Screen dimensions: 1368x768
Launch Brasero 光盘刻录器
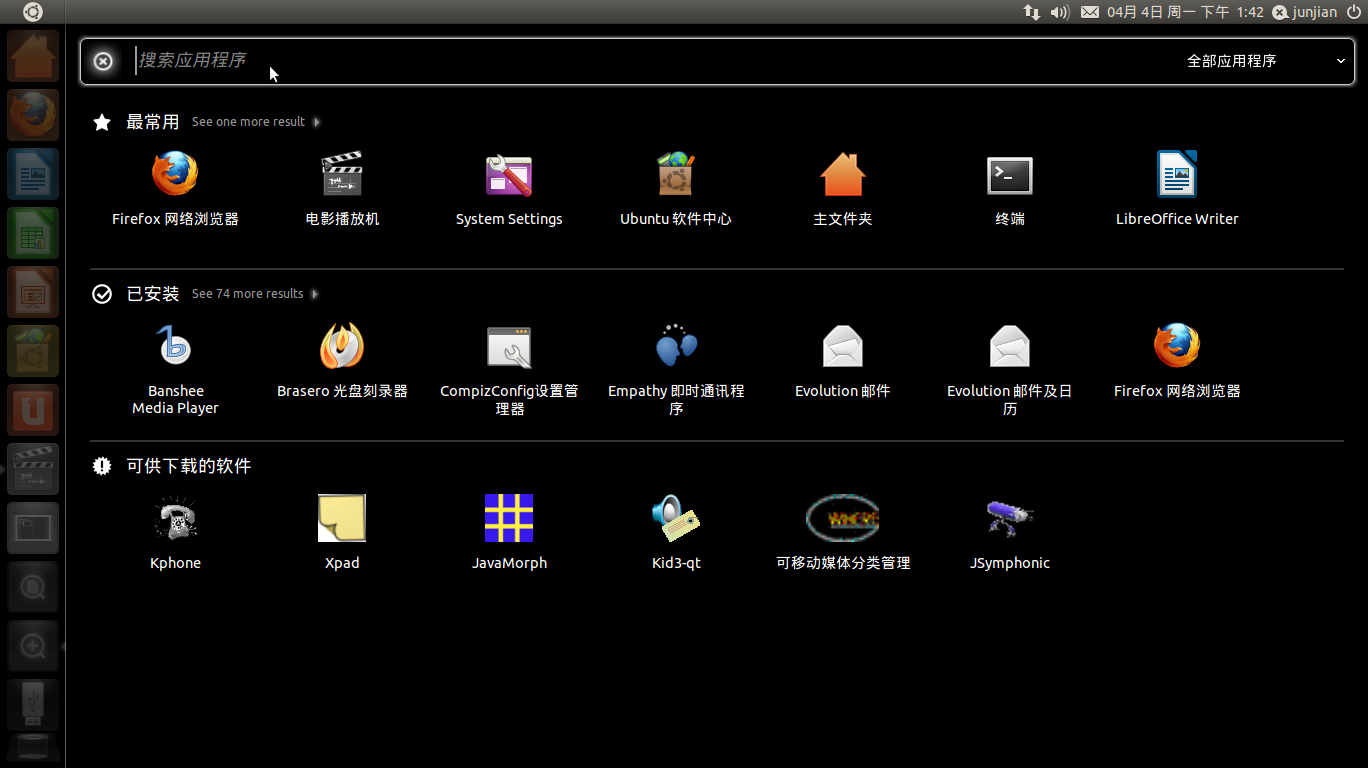tap(342, 361)
